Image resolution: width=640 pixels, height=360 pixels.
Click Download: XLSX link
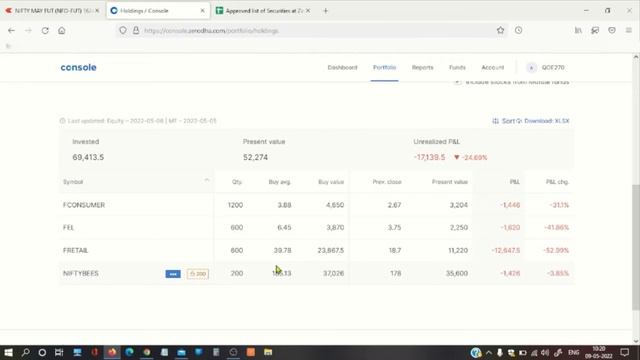(546, 121)
